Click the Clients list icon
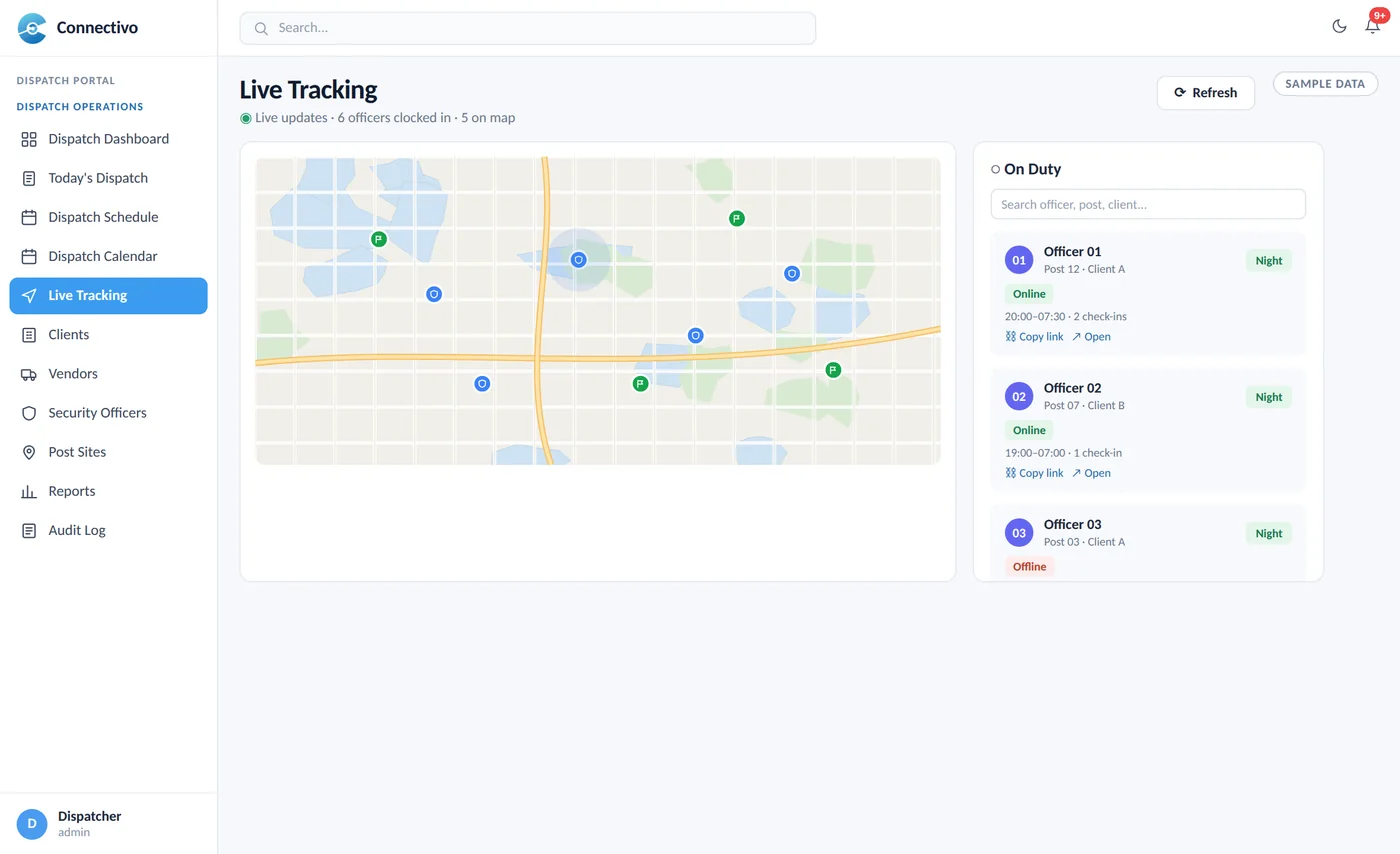This screenshot has width=1400, height=854. (x=29, y=335)
